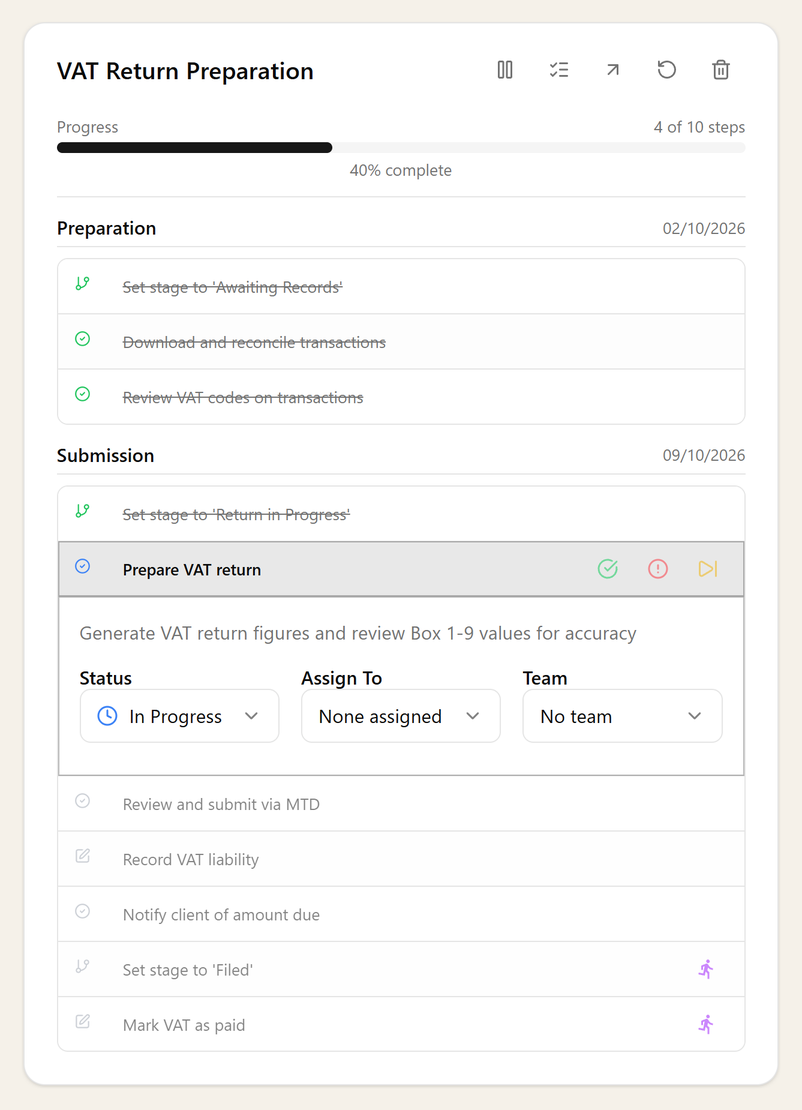This screenshot has width=802, height=1110.
Task: Click edit icon beside Record VAT liability
Action: click(83, 855)
